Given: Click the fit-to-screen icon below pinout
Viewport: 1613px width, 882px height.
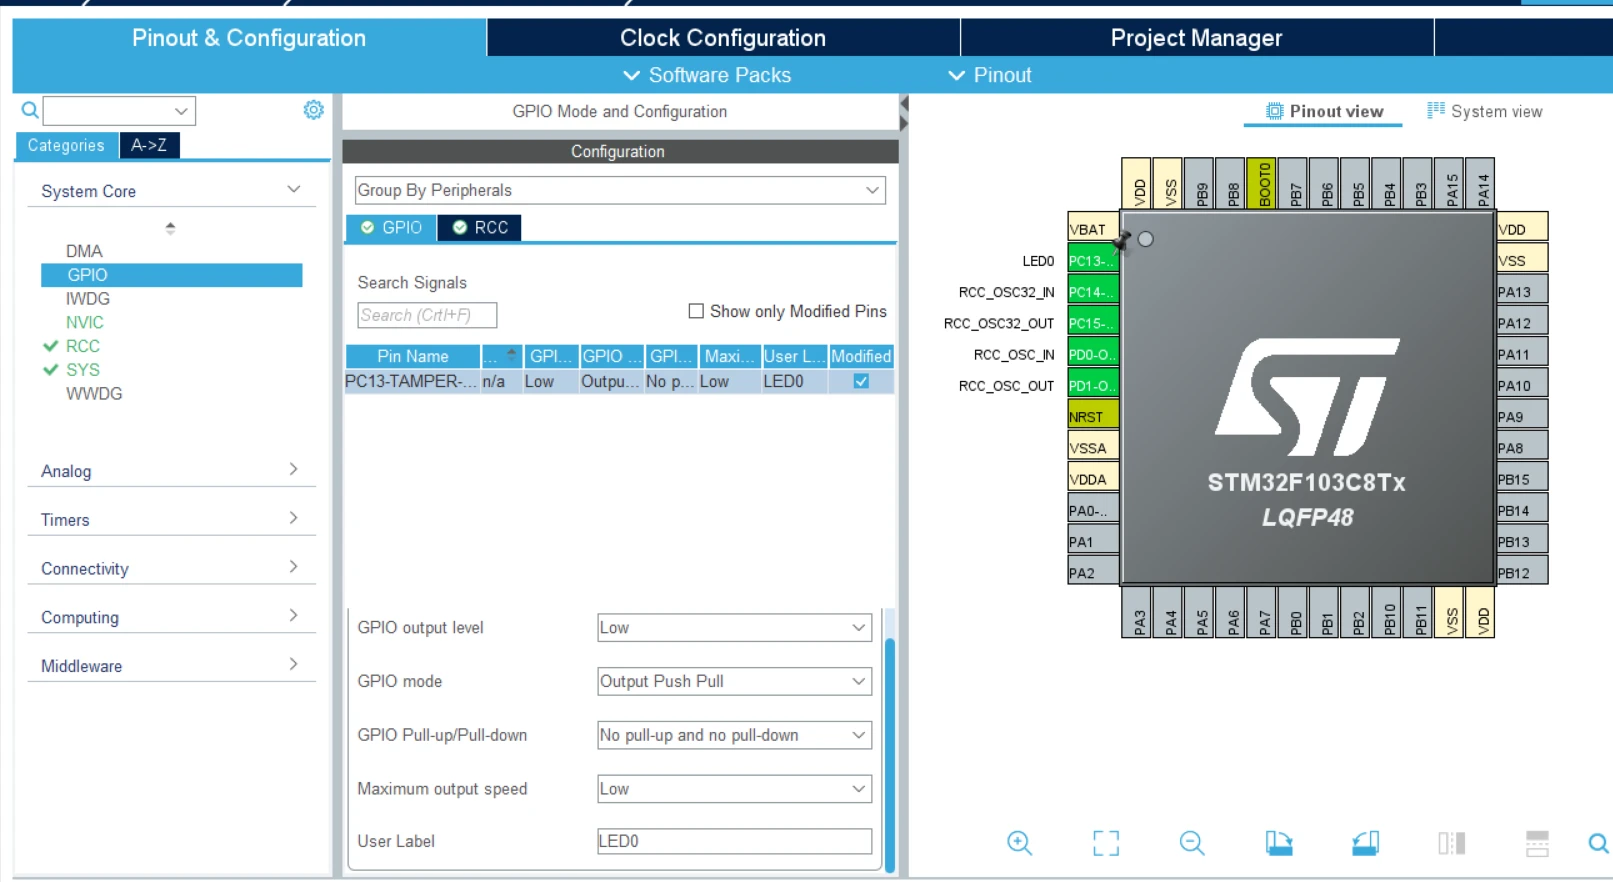Looking at the screenshot, I should tap(1106, 843).
